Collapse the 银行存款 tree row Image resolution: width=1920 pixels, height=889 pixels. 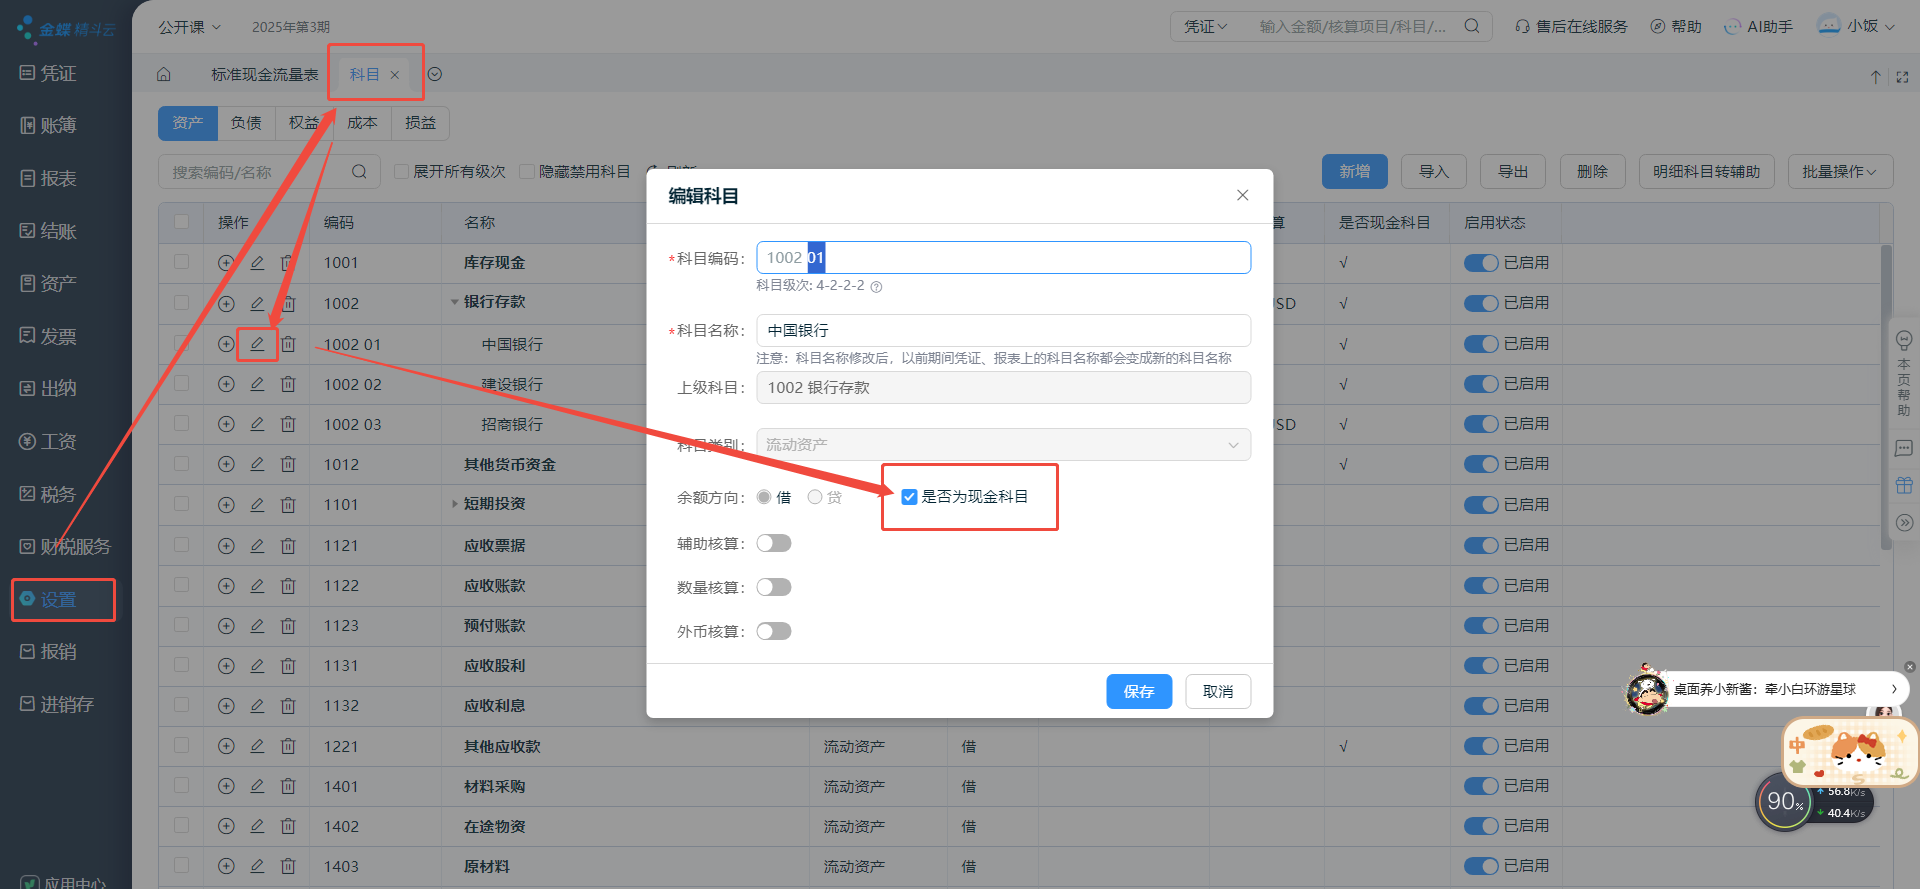tap(455, 302)
